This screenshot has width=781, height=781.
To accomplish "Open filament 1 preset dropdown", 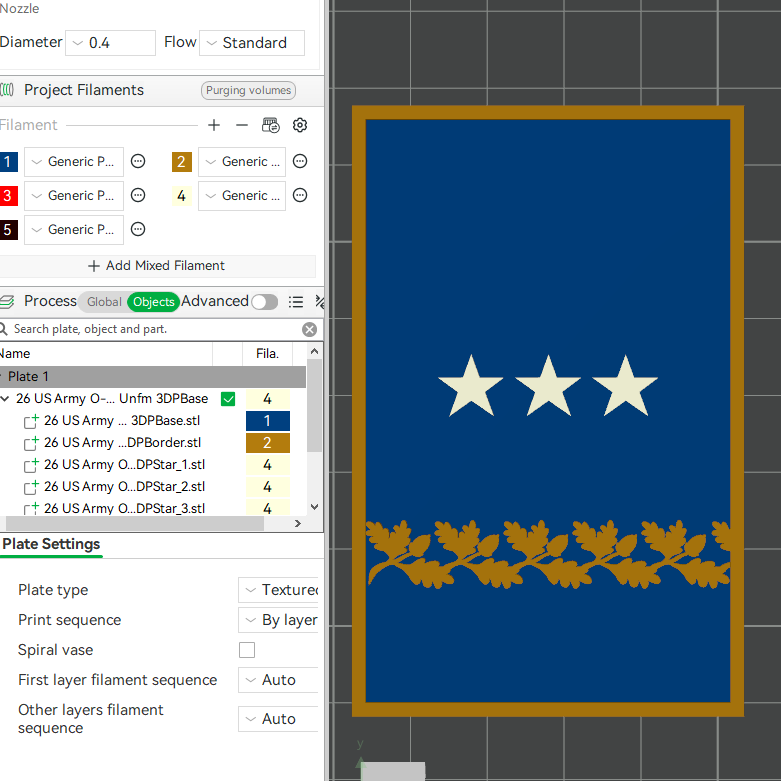I will click(74, 161).
